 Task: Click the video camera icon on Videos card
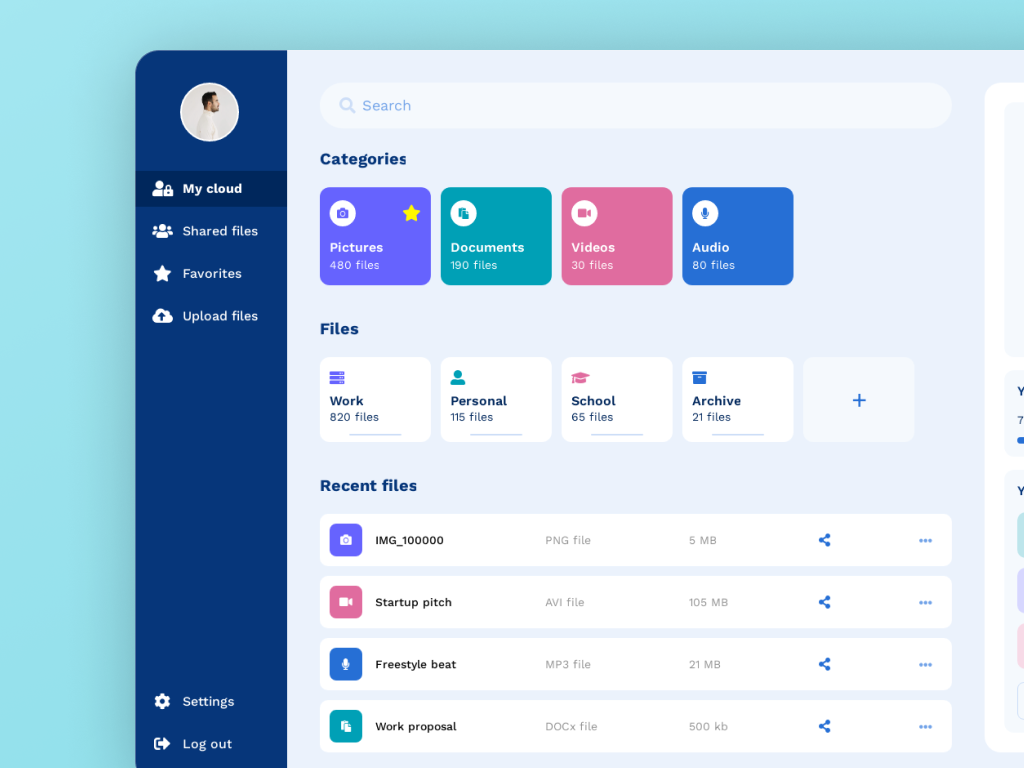[x=584, y=213]
